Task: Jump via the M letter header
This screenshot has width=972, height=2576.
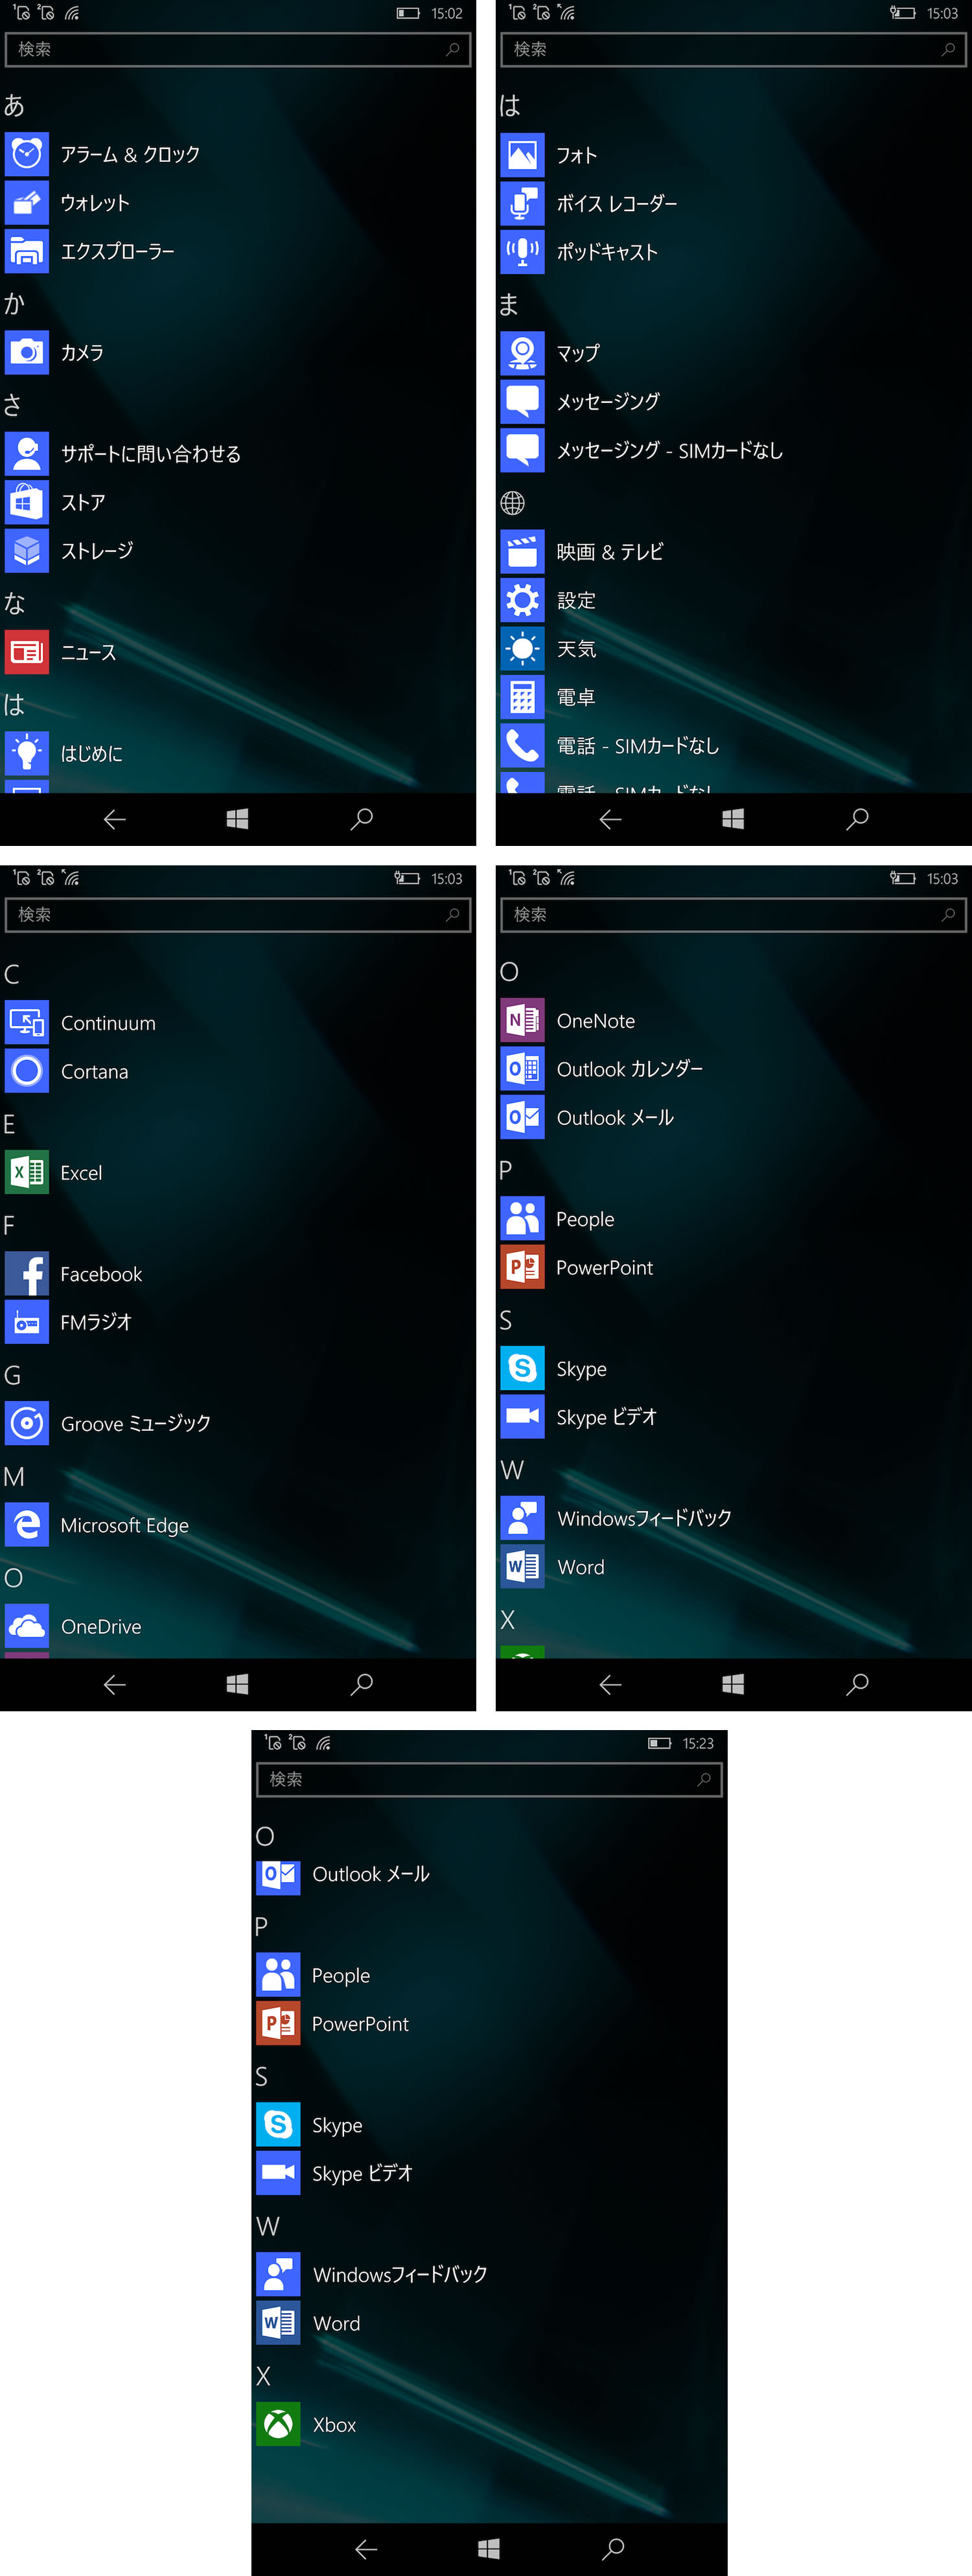Action: pos(14,1476)
